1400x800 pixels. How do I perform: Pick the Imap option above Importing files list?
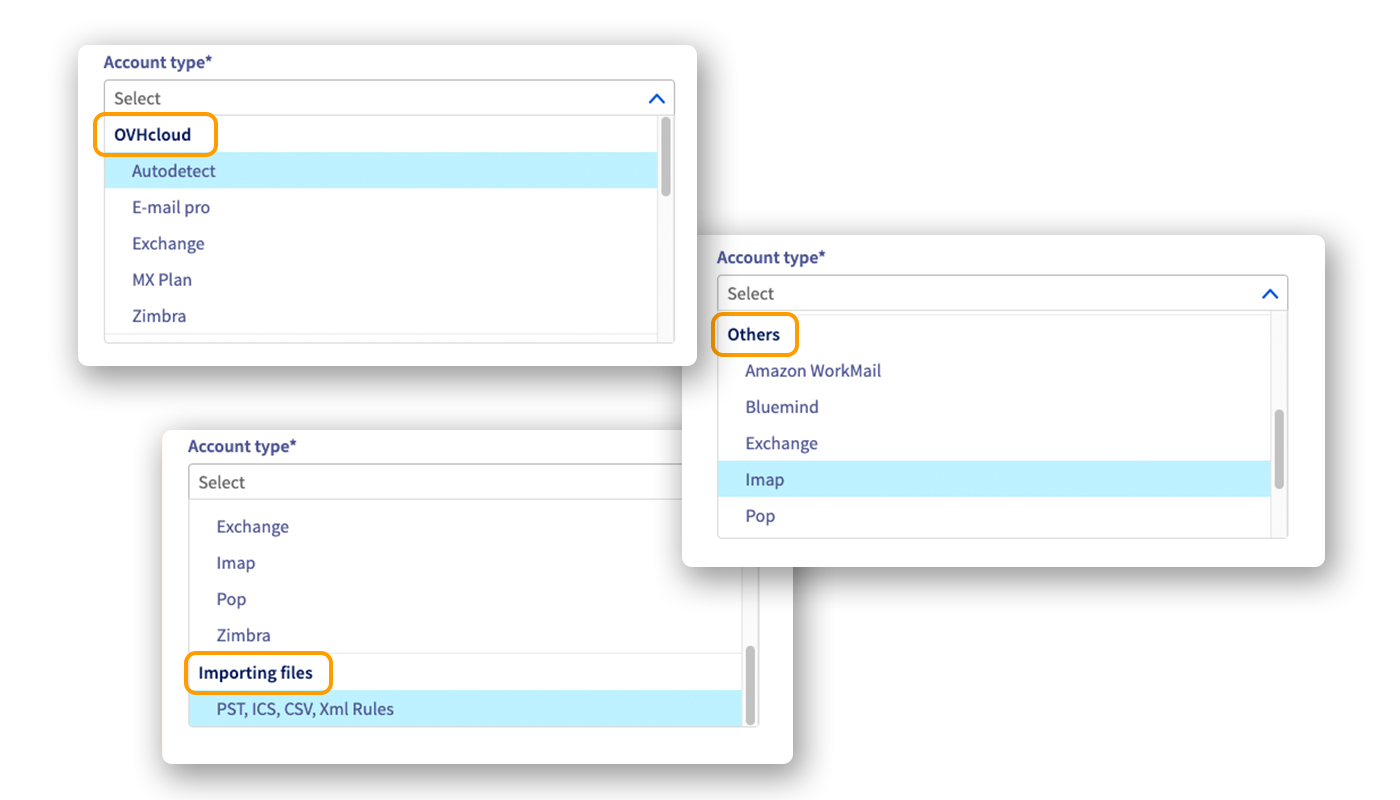(236, 563)
